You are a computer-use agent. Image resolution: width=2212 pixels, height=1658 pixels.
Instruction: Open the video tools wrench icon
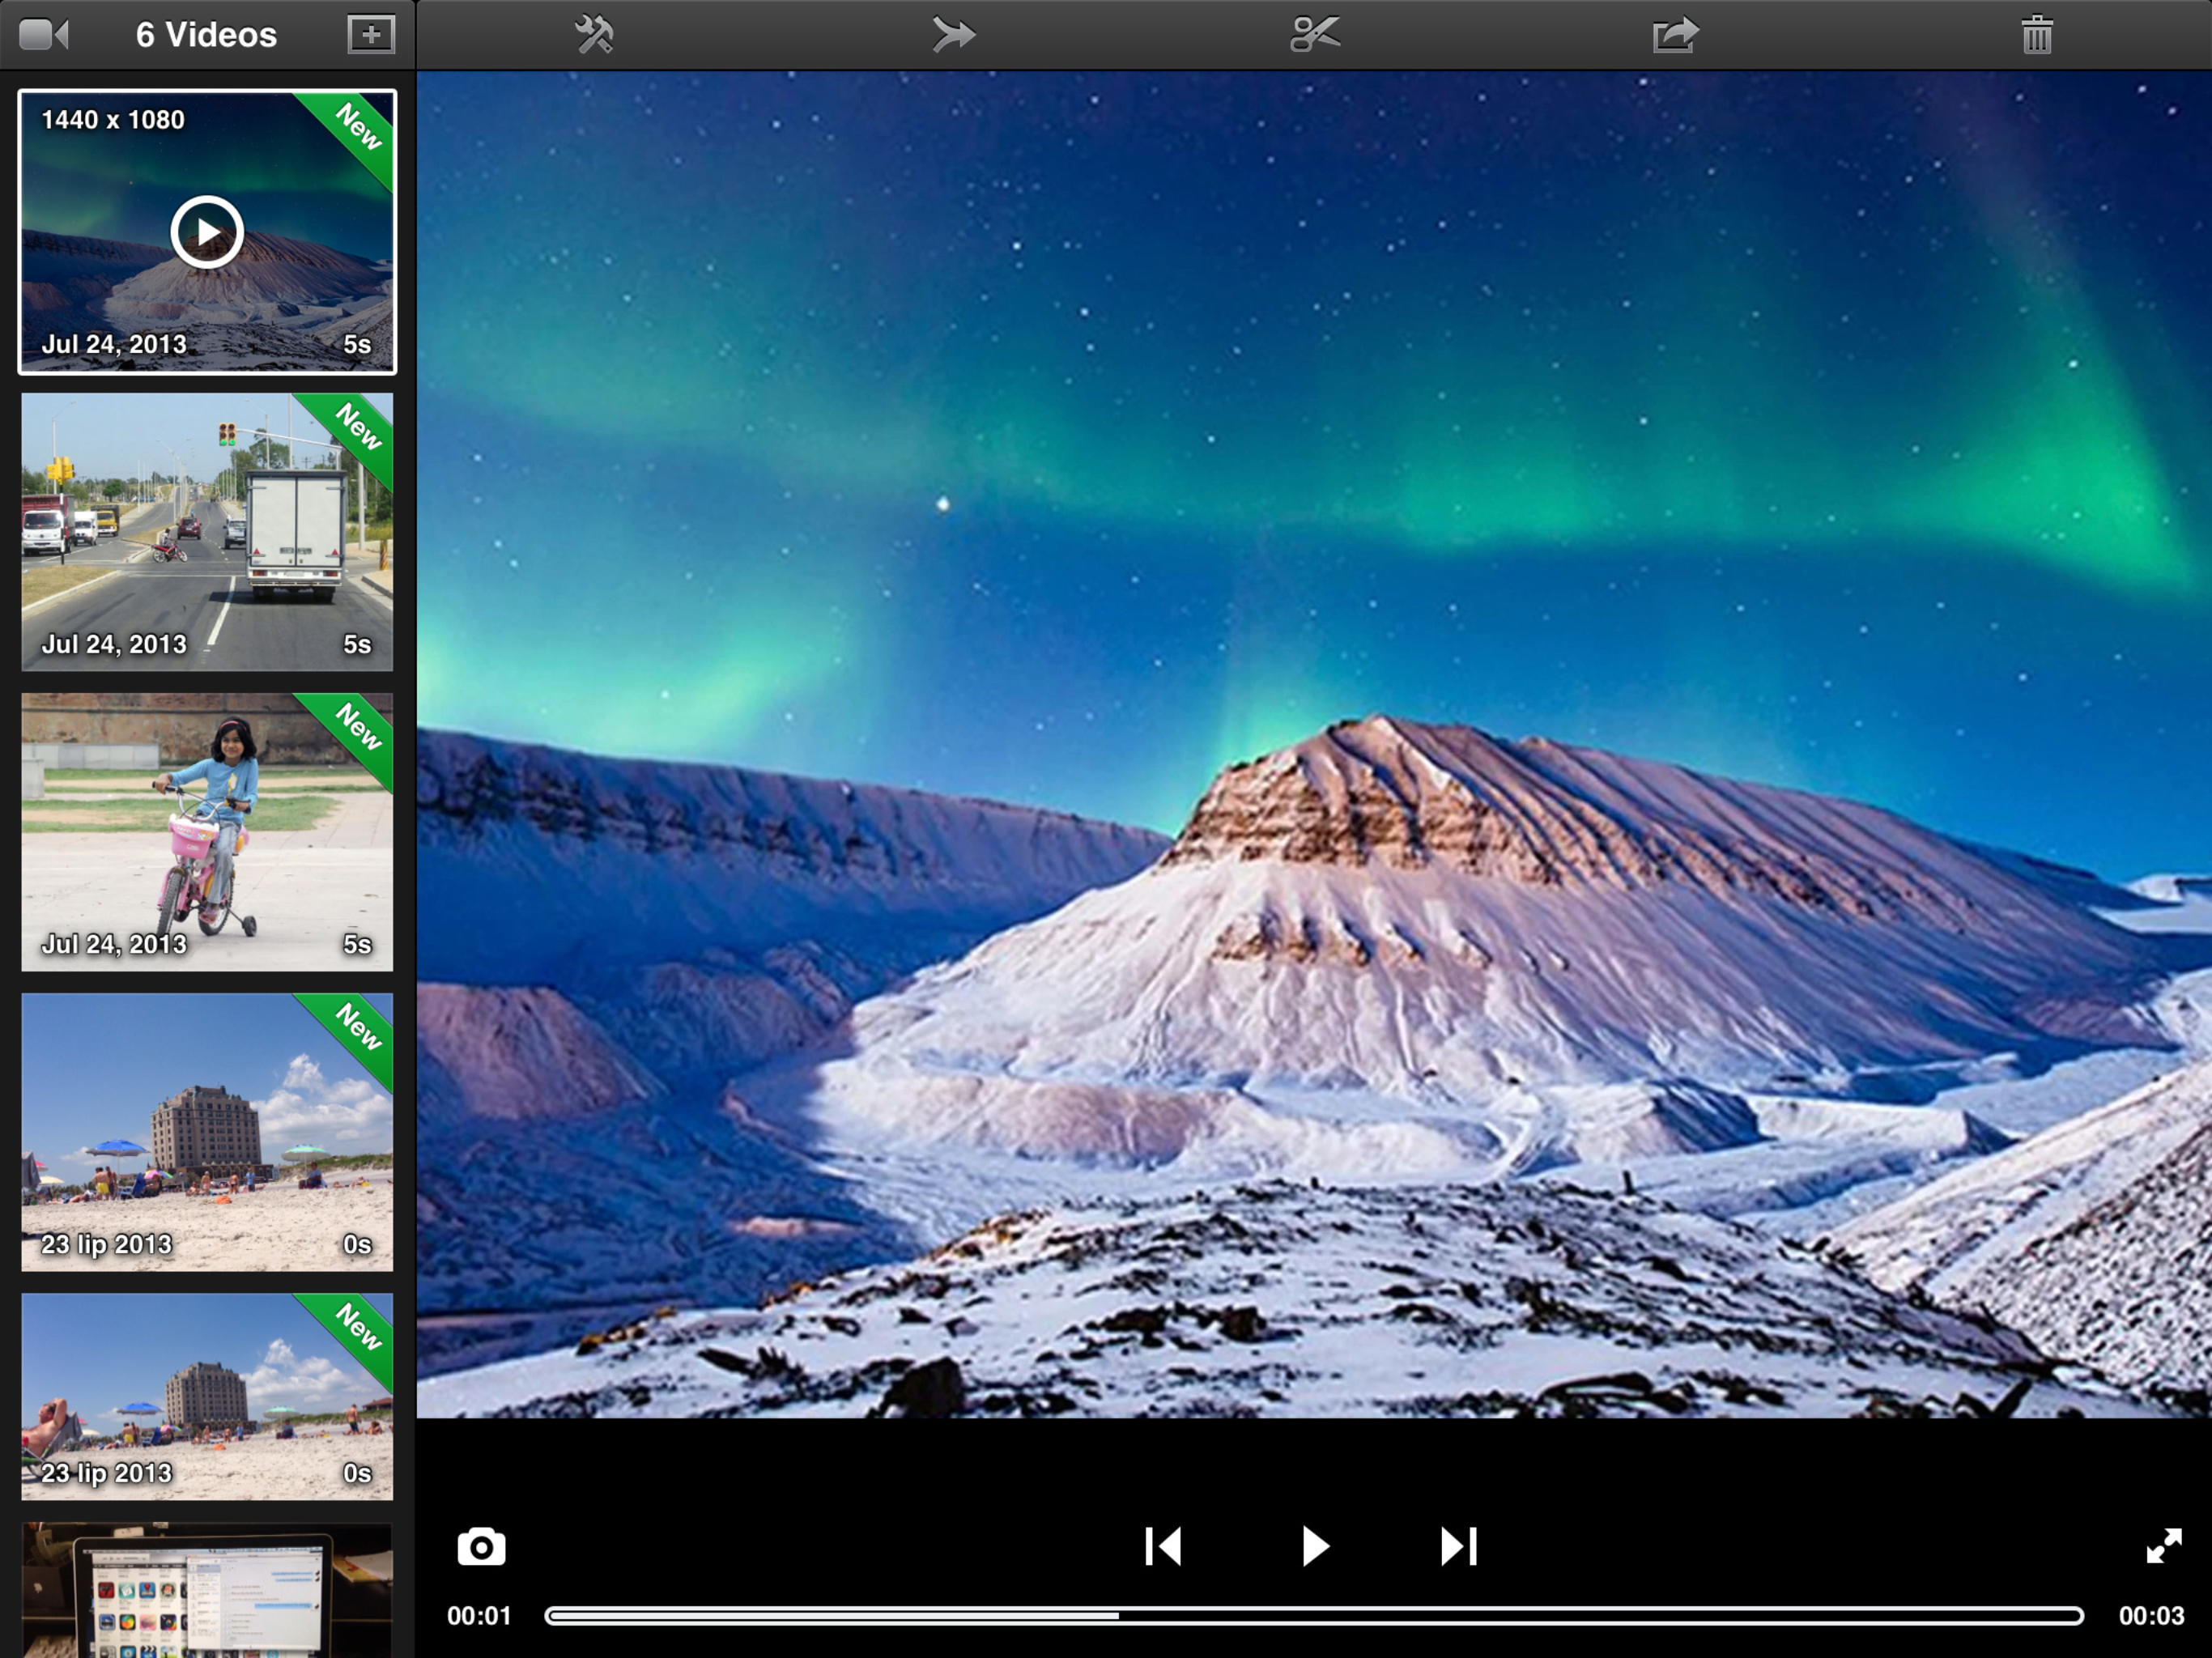pos(594,35)
